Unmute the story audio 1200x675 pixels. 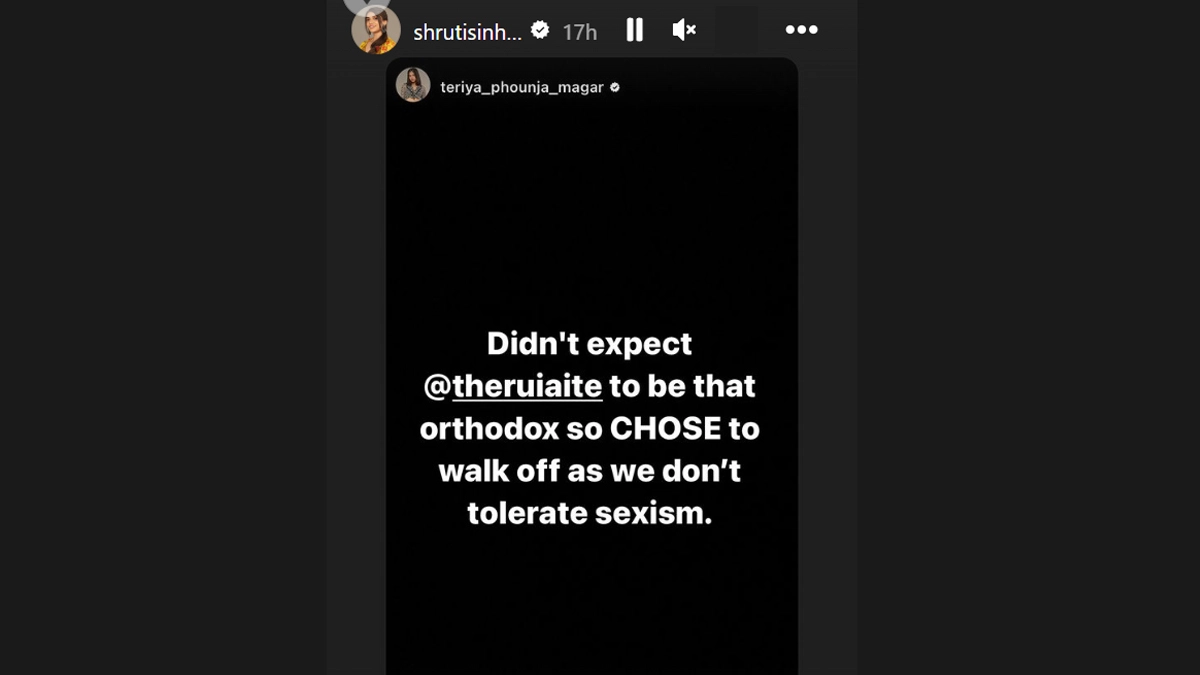(x=684, y=30)
